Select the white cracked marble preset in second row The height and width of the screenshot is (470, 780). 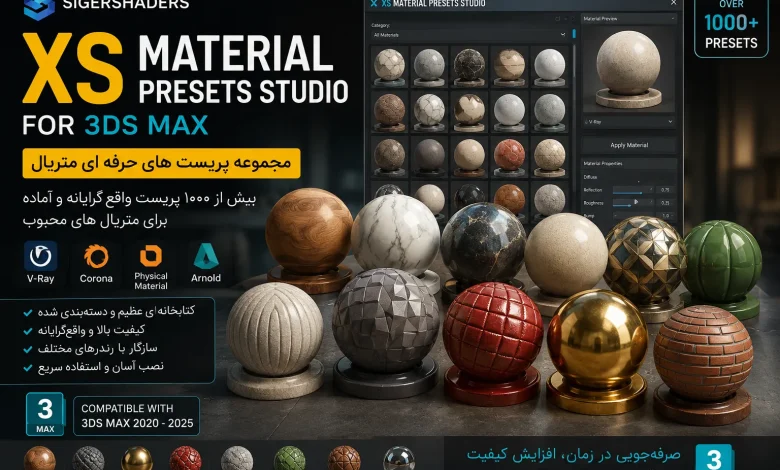pos(429,112)
